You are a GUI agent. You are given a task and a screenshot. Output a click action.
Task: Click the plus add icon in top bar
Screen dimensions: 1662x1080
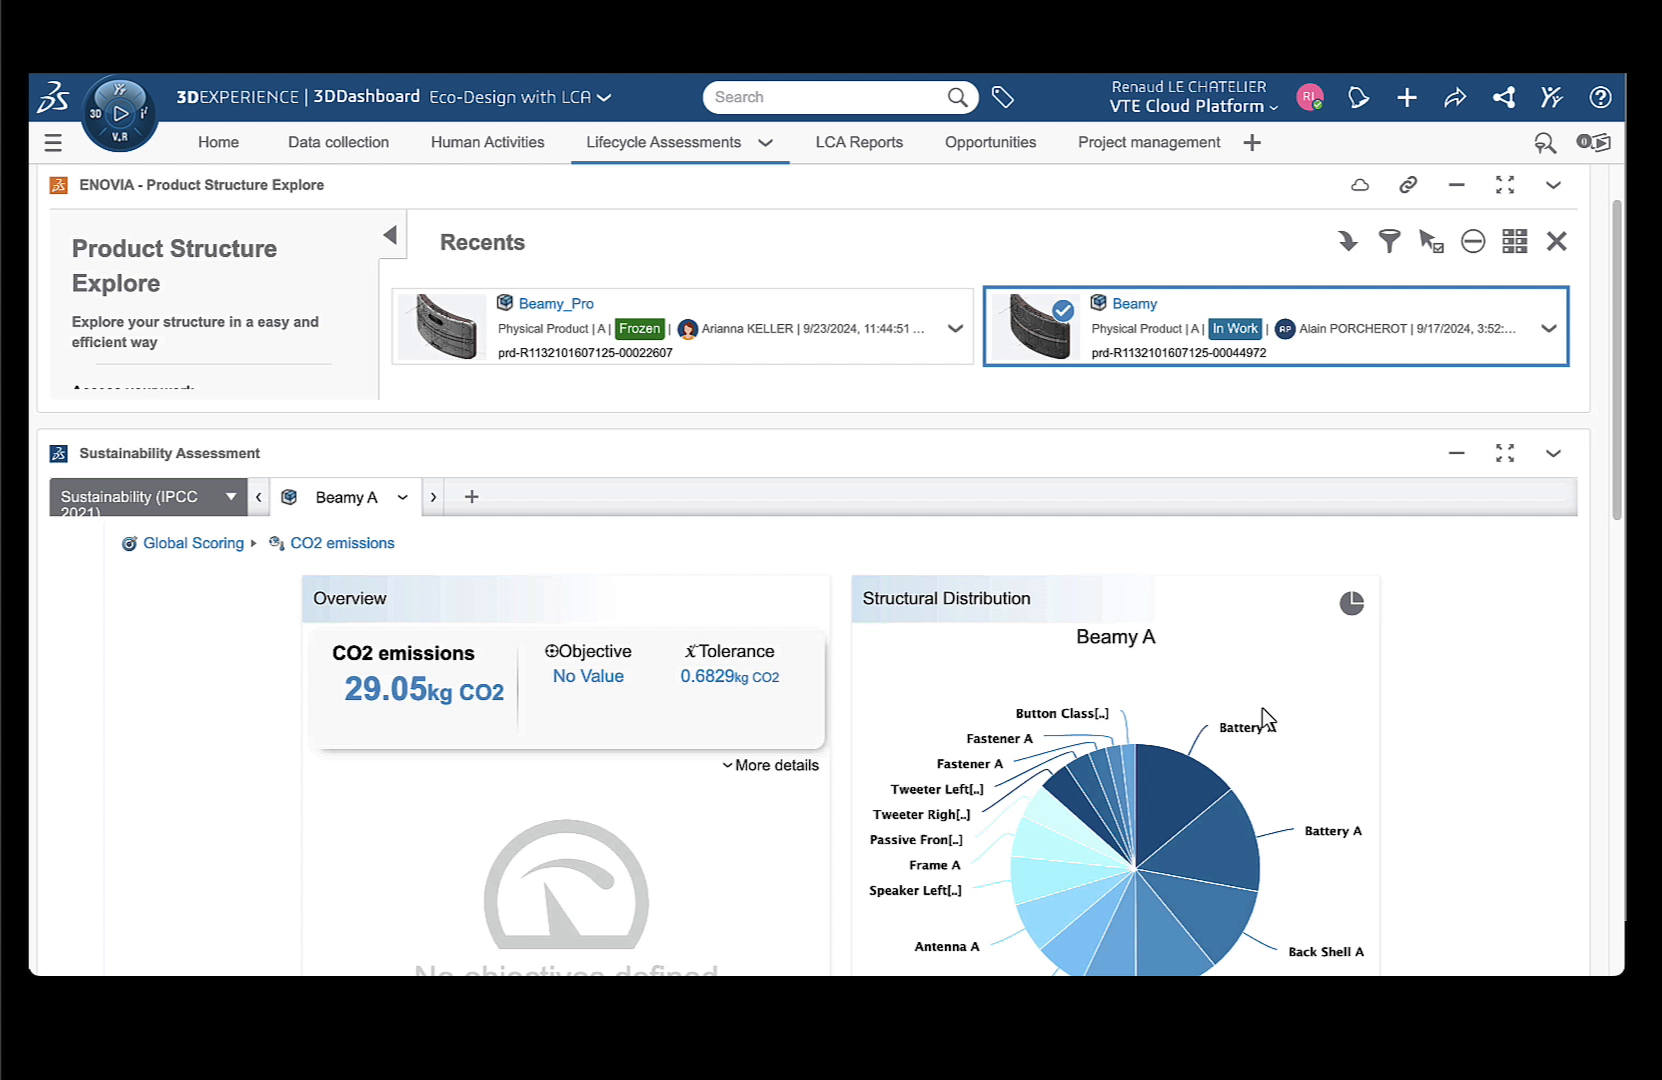pos(1407,97)
